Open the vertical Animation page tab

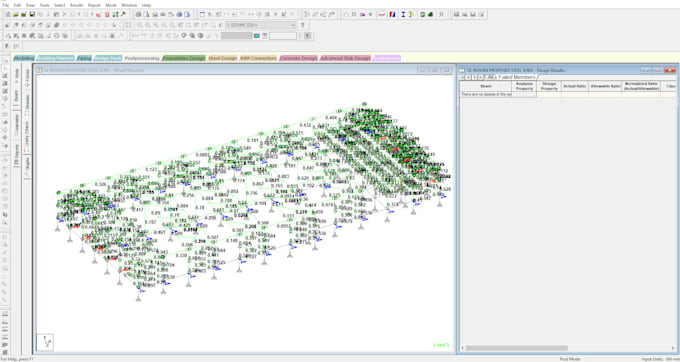pos(16,124)
